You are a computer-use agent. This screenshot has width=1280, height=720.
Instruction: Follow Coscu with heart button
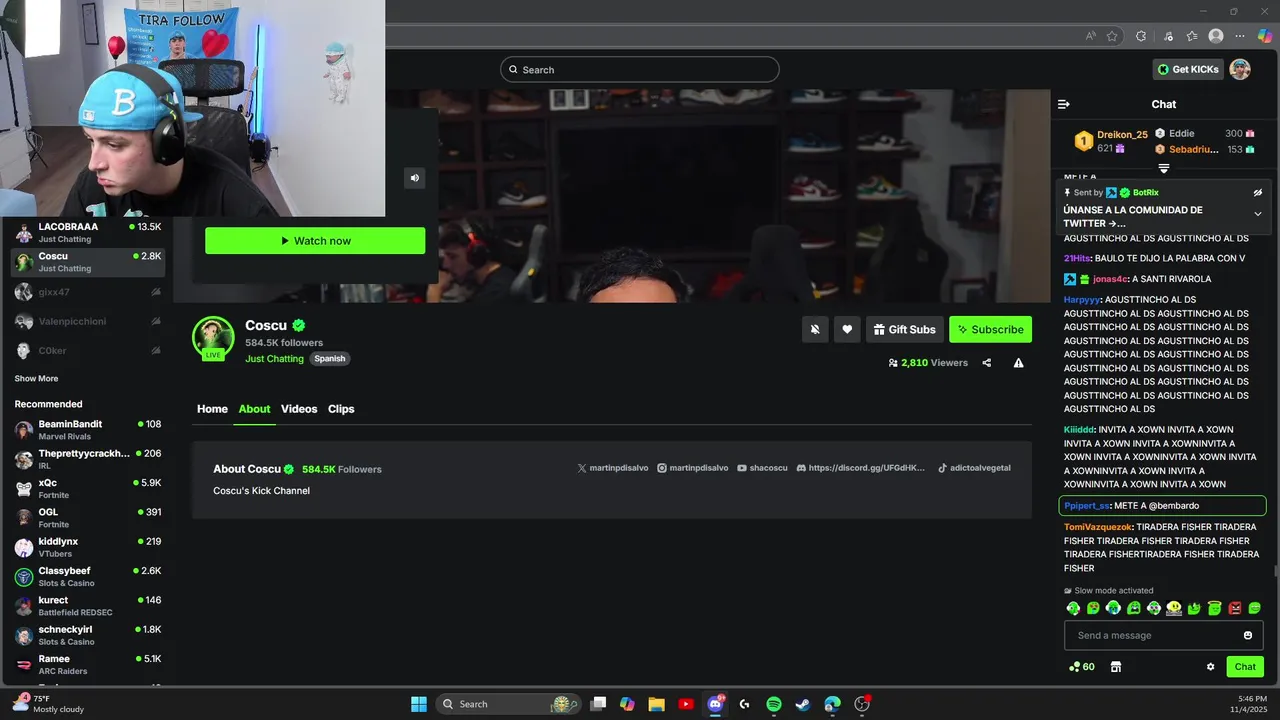click(x=847, y=329)
